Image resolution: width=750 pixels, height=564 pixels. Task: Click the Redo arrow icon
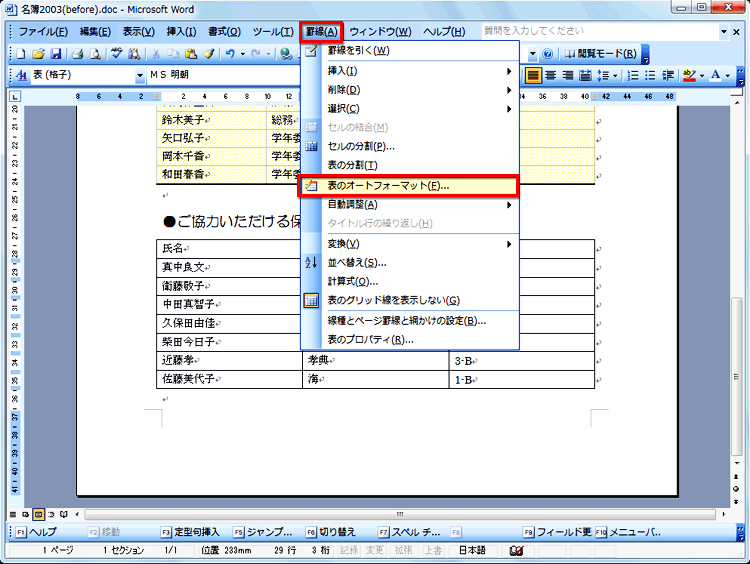(x=256, y=54)
